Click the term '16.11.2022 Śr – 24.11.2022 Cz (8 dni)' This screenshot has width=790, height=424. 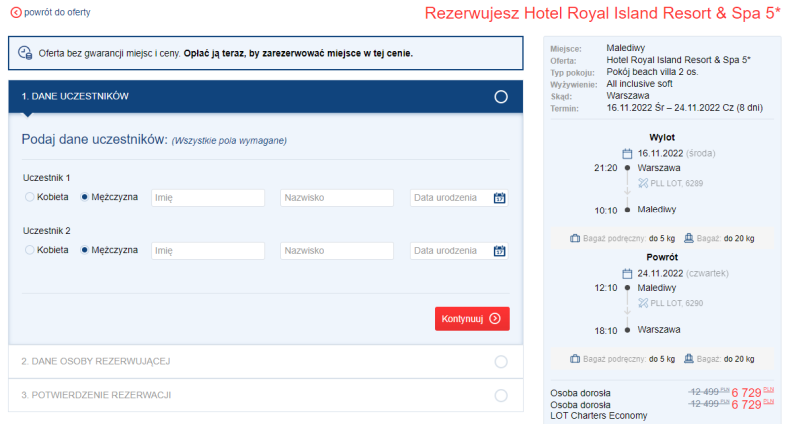pyautogui.click(x=685, y=108)
